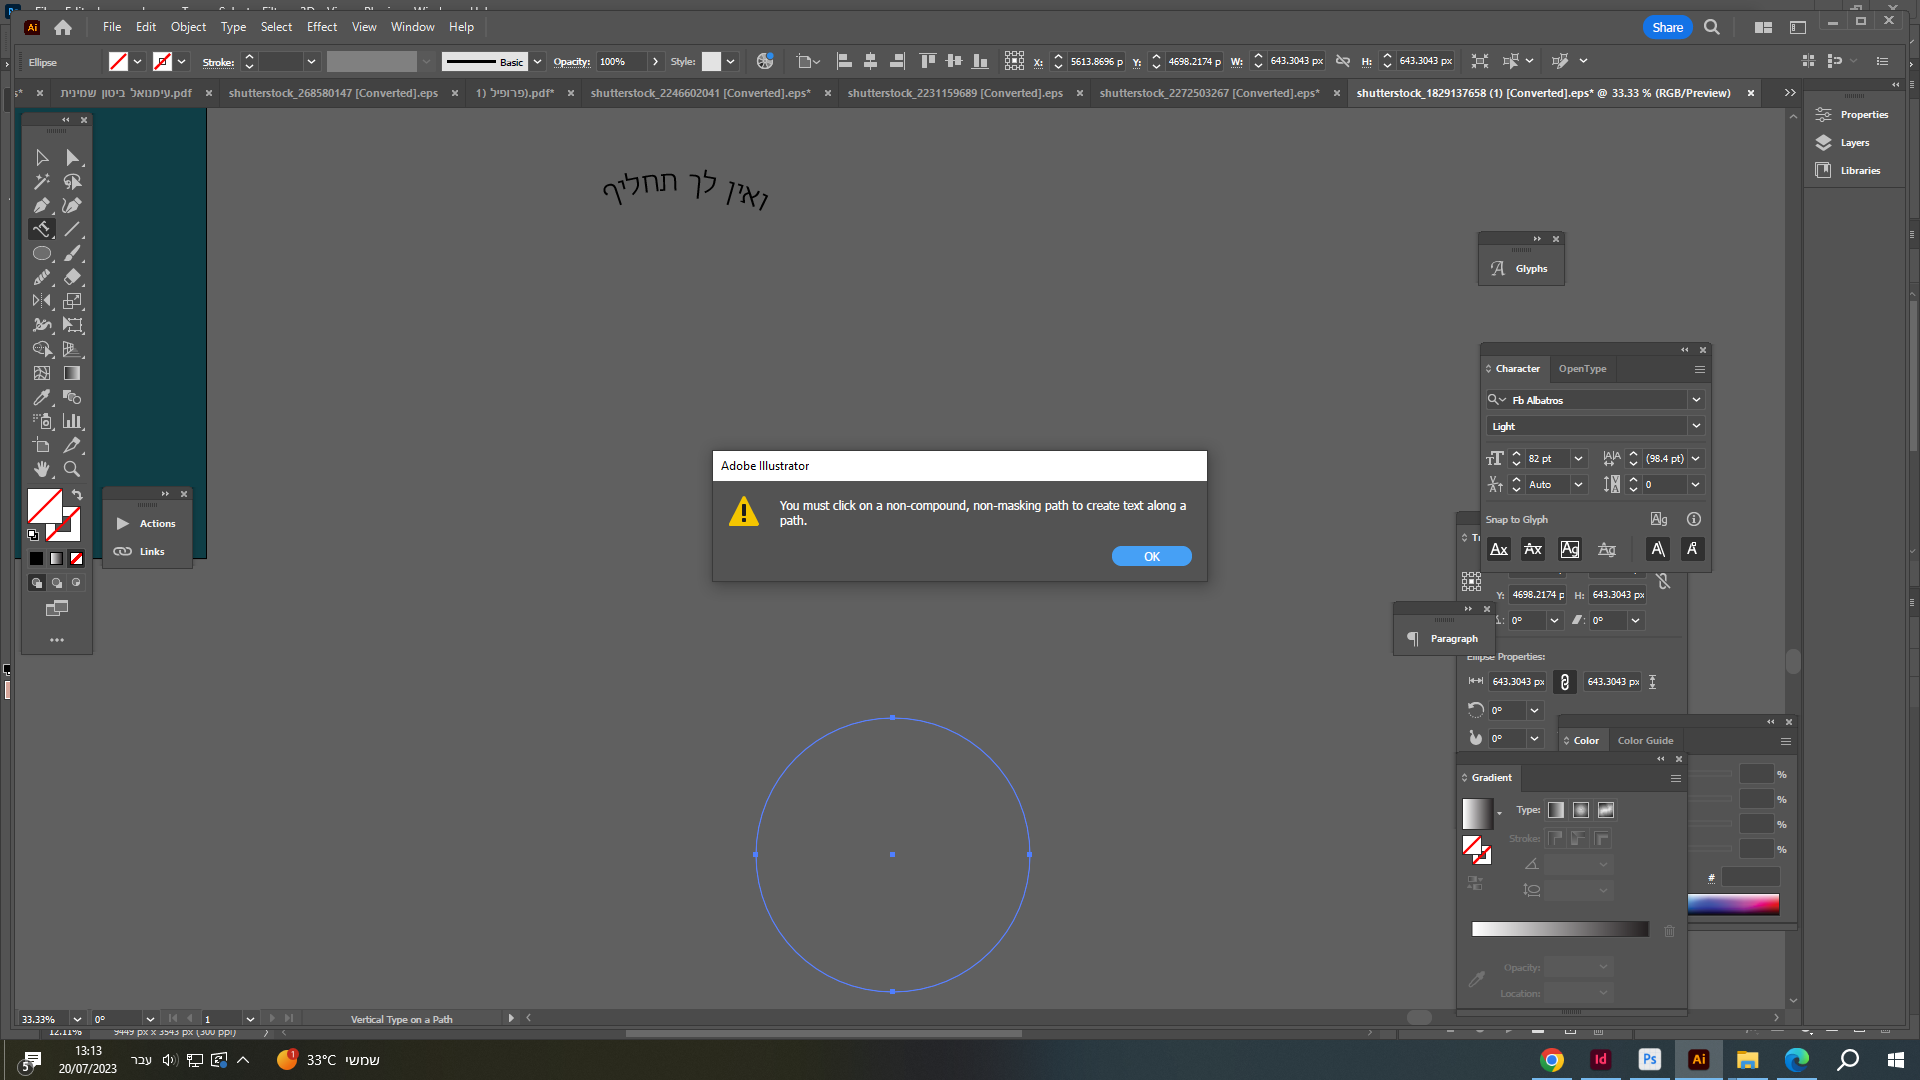
Task: Select the Pen tool
Action: tap(41, 205)
